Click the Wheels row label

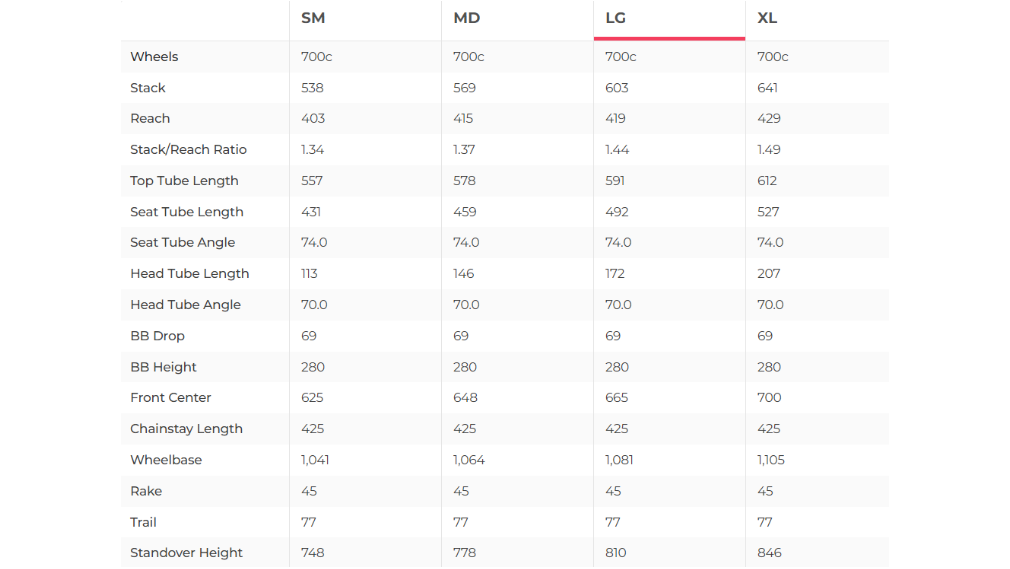click(x=154, y=57)
